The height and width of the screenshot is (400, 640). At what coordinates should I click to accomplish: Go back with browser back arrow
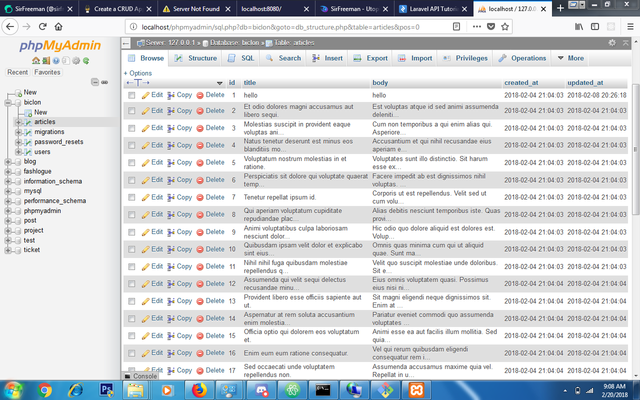(10, 27)
